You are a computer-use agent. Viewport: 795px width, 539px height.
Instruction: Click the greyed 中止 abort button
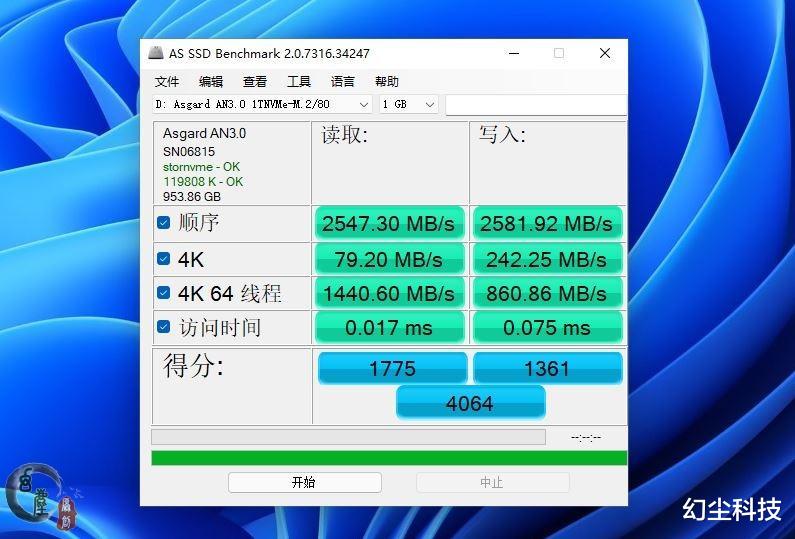[x=492, y=482]
